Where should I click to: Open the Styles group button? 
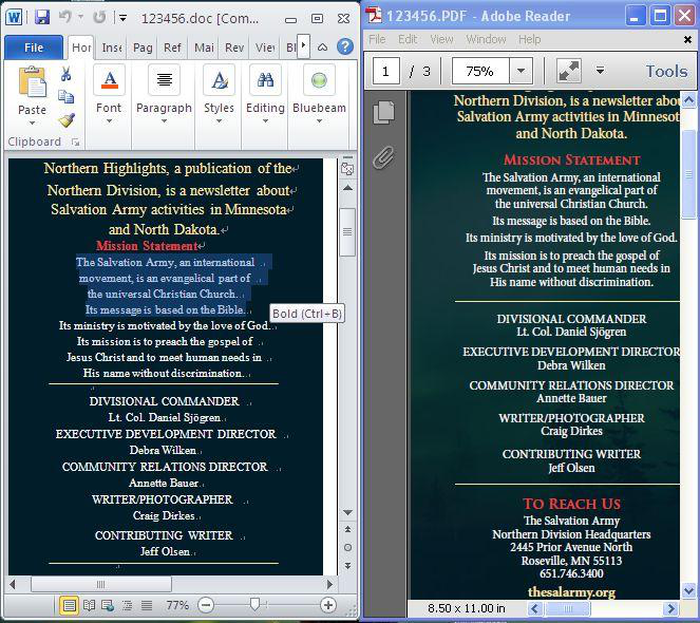219,95
